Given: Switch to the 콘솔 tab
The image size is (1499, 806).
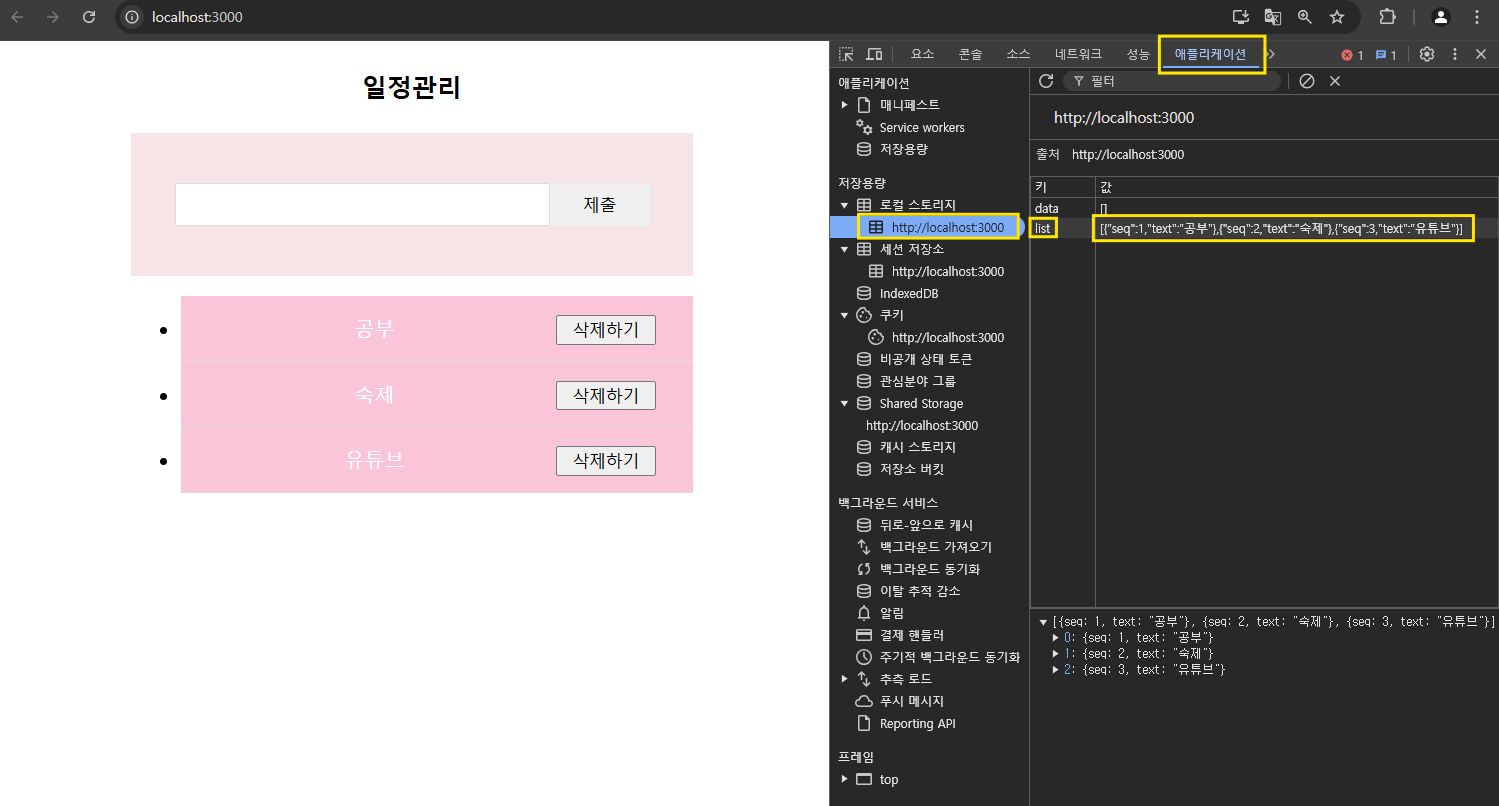Looking at the screenshot, I should tap(970, 54).
